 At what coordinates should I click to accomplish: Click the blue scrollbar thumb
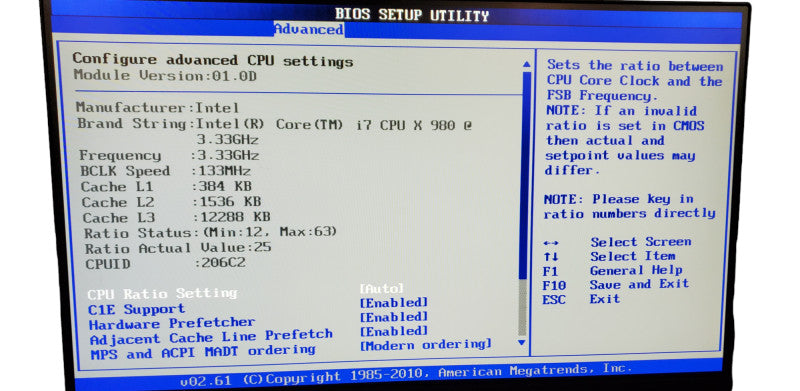click(524, 175)
